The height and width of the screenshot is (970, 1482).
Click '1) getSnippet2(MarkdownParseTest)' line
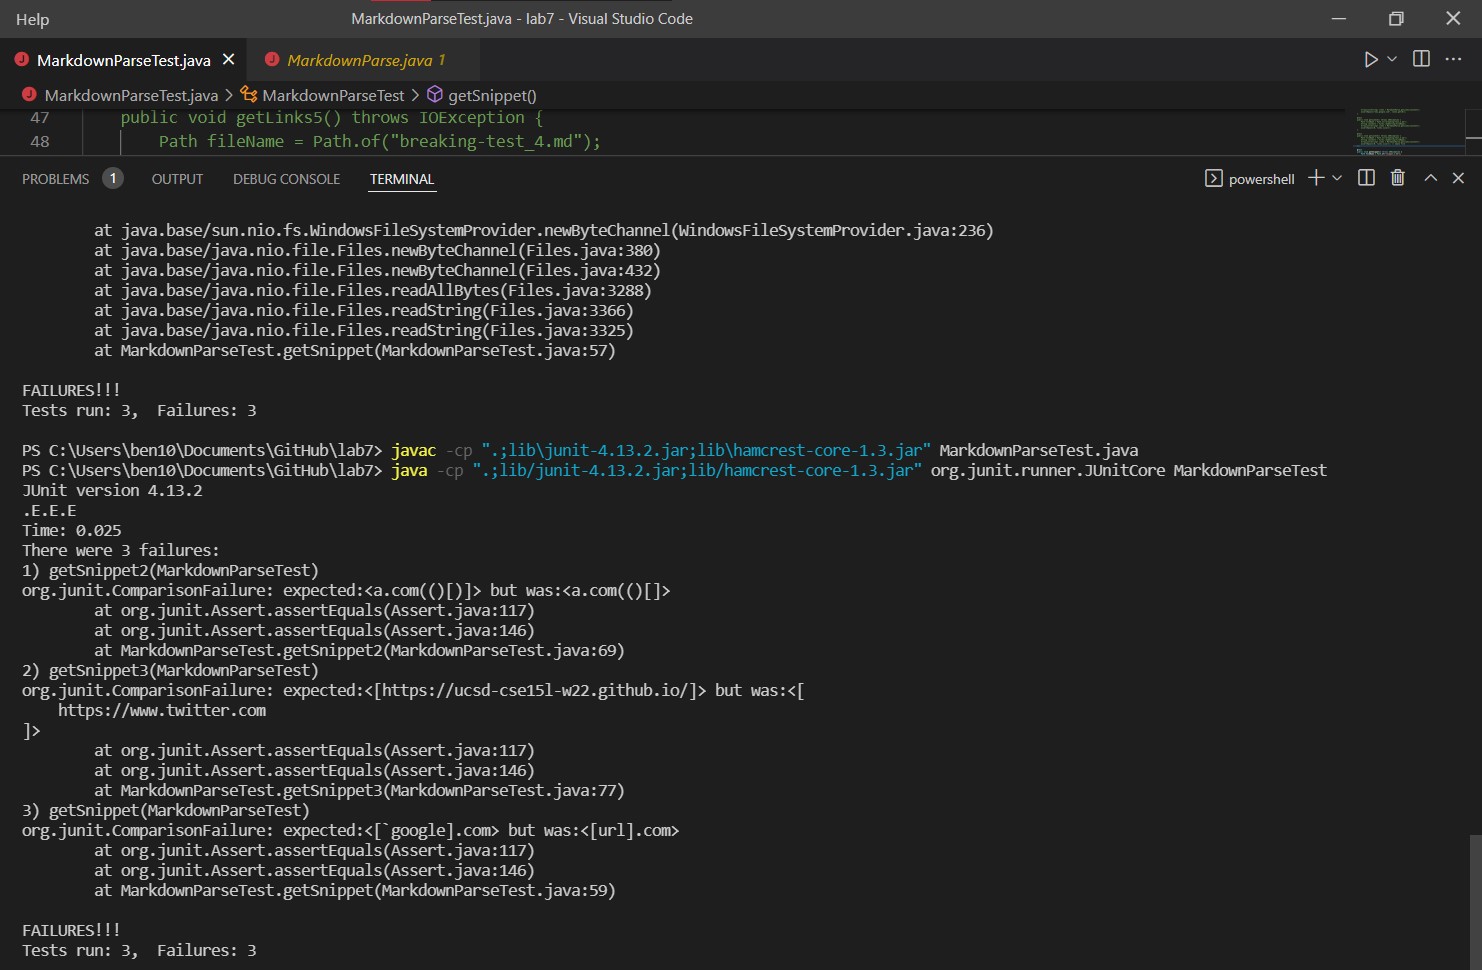pos(170,570)
